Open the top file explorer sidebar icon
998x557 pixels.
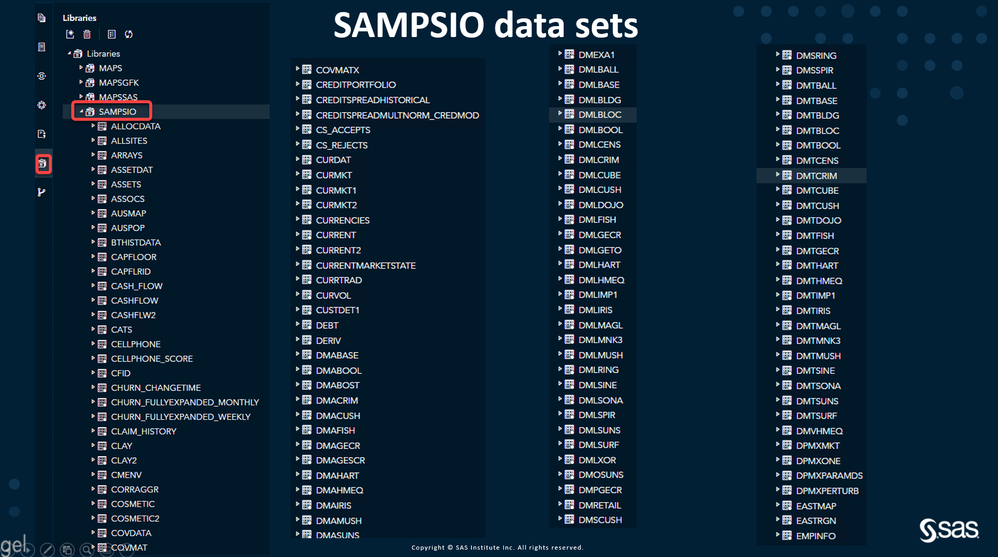click(x=42, y=18)
